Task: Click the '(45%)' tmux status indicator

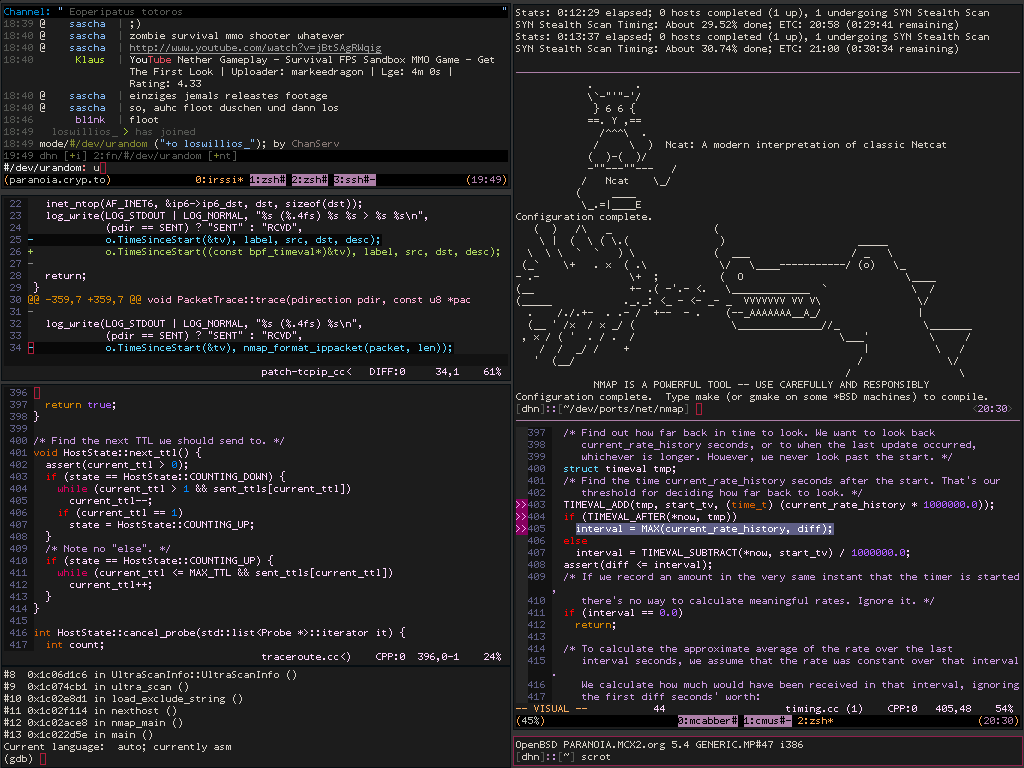Action: click(530, 721)
